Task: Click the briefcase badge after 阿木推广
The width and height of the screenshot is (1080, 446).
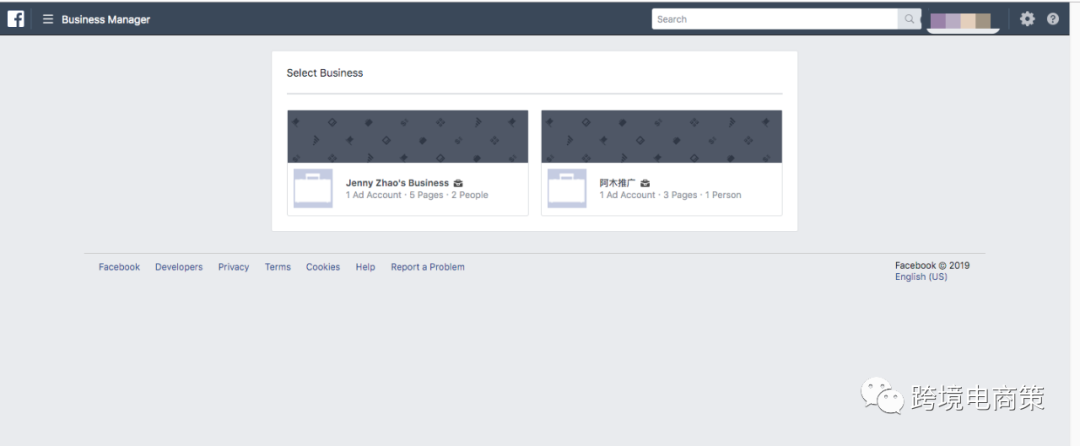Action: tap(645, 183)
